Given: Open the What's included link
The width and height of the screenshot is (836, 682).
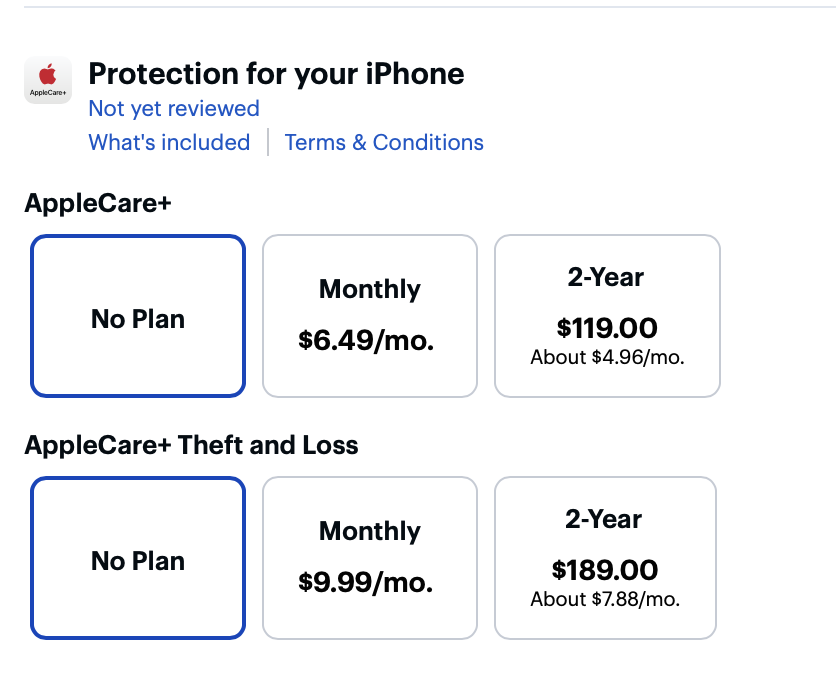Looking at the screenshot, I should (169, 142).
